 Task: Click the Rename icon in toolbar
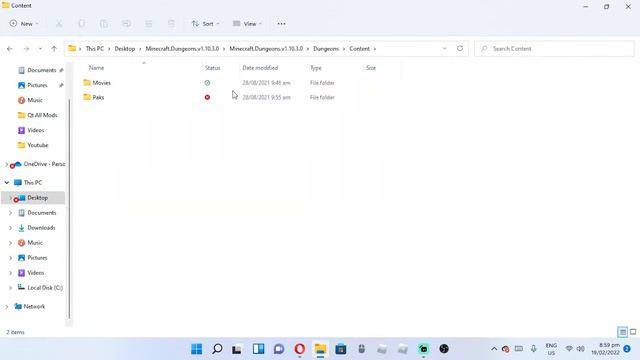[127, 24]
